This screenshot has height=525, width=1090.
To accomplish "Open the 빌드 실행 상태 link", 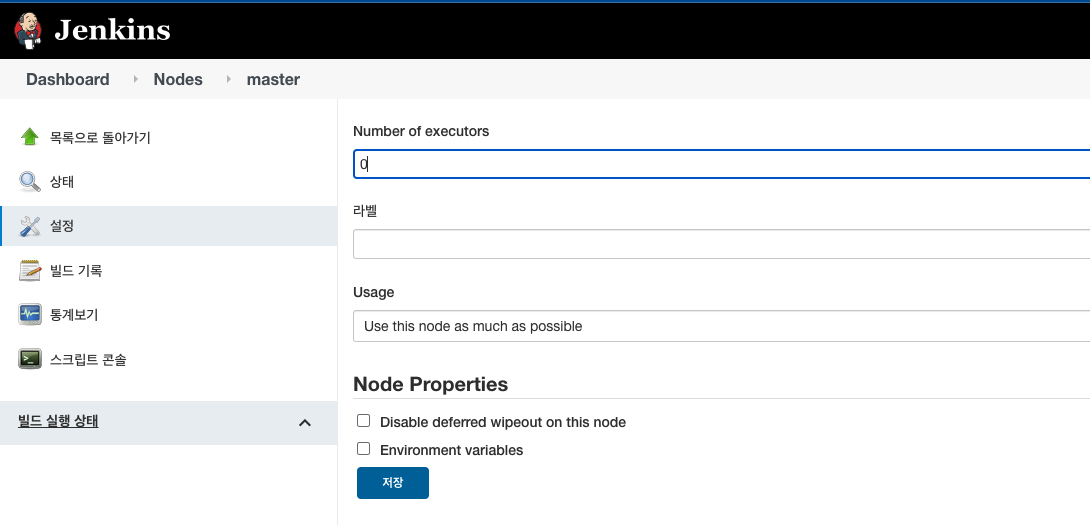I will [58, 421].
